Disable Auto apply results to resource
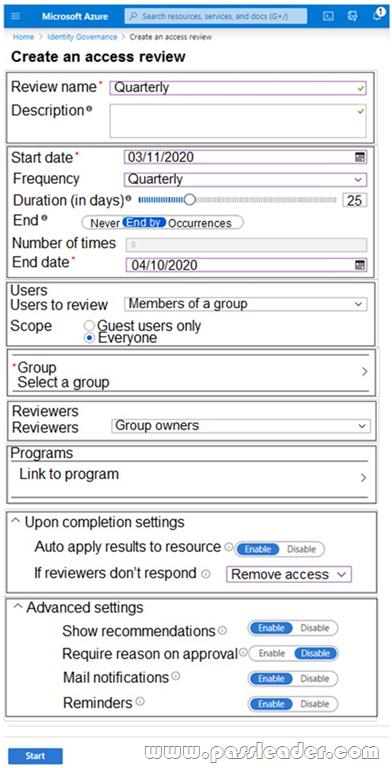Screen dimensions: 392x768 point(301,549)
